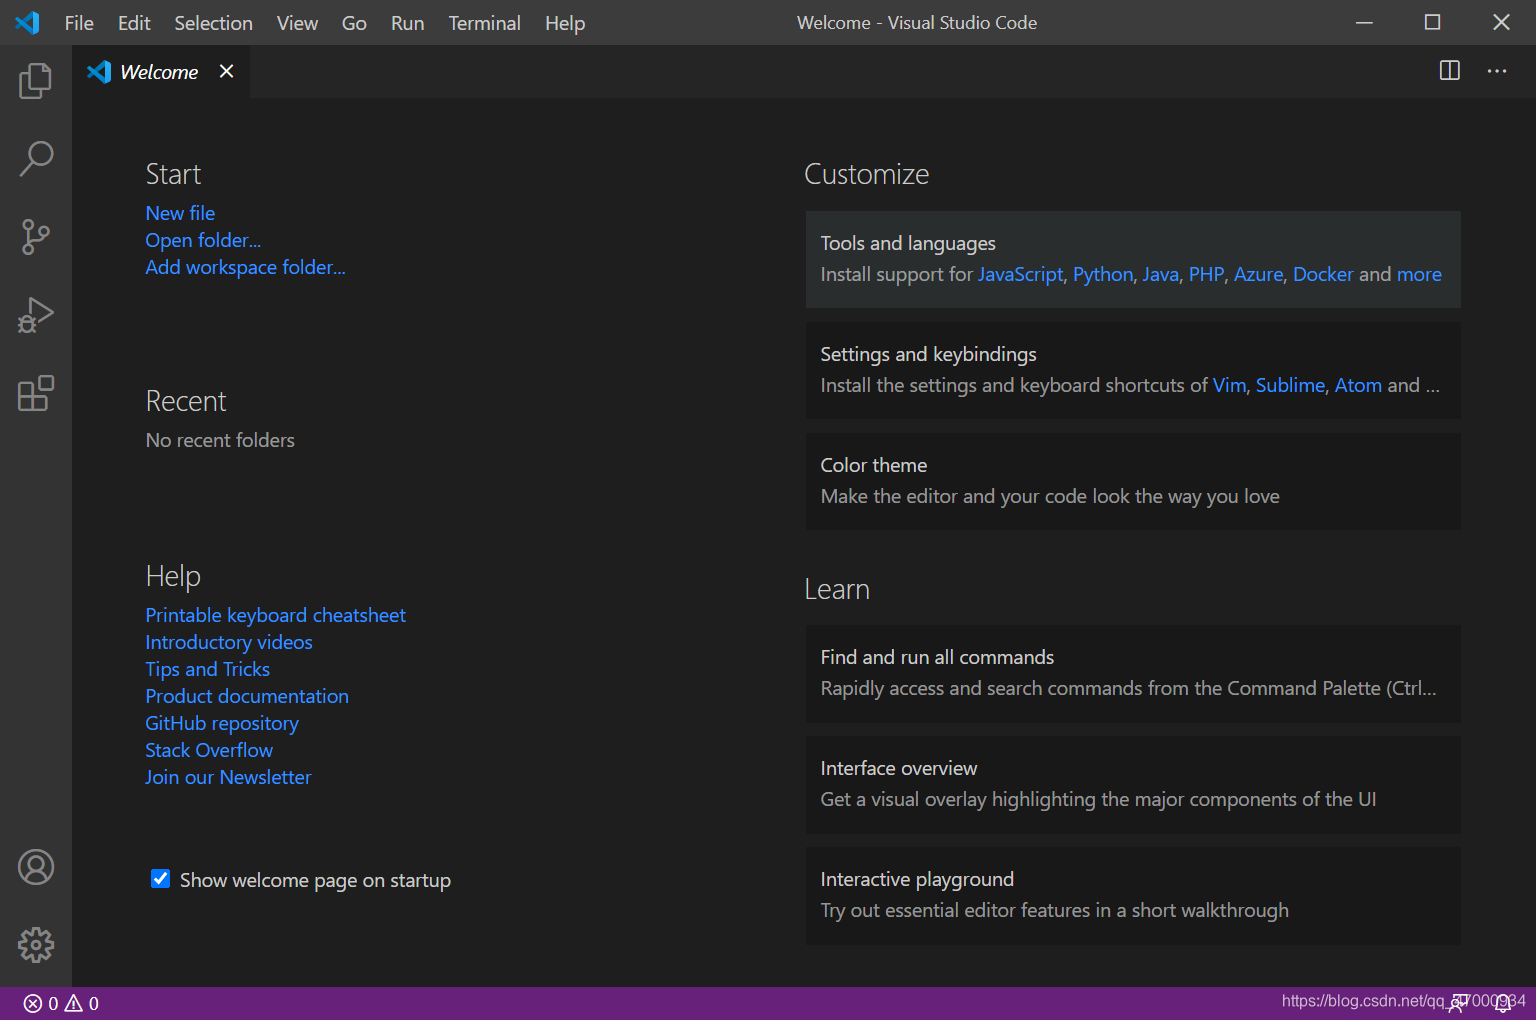Click the Settings and keybindings heading

tap(928, 354)
